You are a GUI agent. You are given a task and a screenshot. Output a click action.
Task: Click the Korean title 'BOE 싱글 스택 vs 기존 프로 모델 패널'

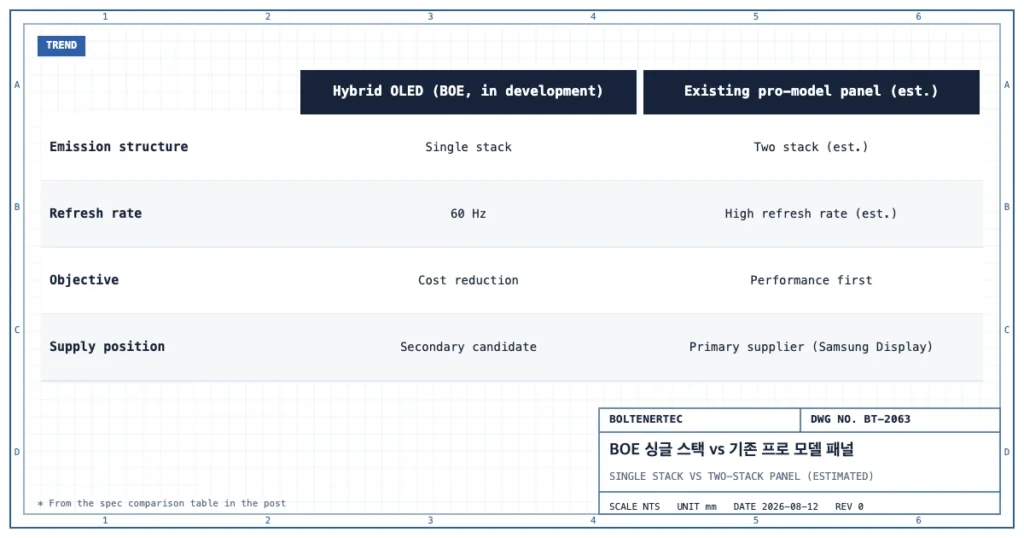tap(731, 449)
